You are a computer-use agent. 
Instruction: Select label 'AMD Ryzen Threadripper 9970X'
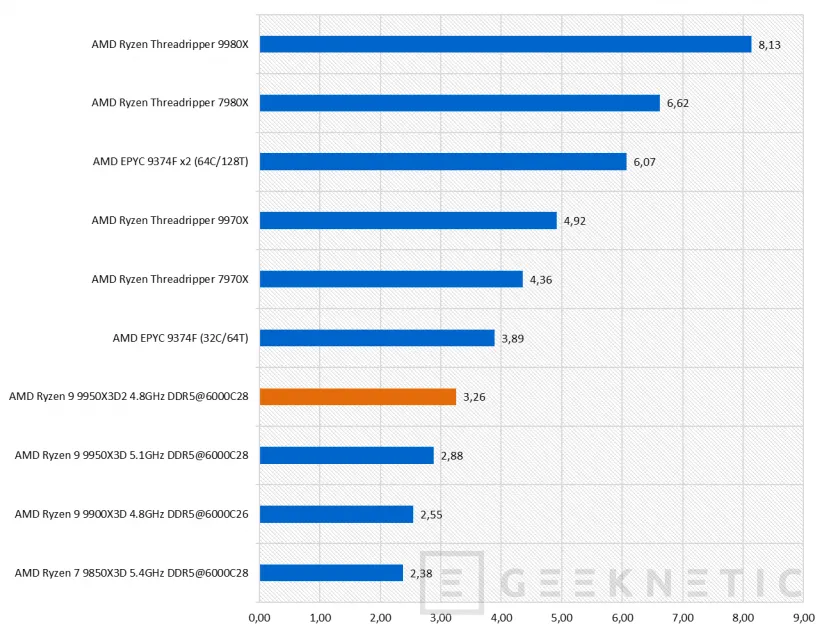click(170, 220)
